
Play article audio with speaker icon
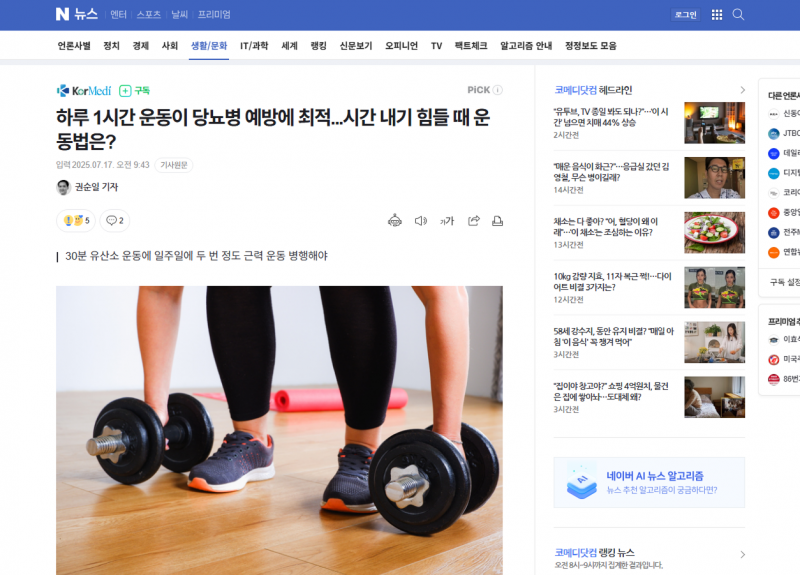point(420,221)
